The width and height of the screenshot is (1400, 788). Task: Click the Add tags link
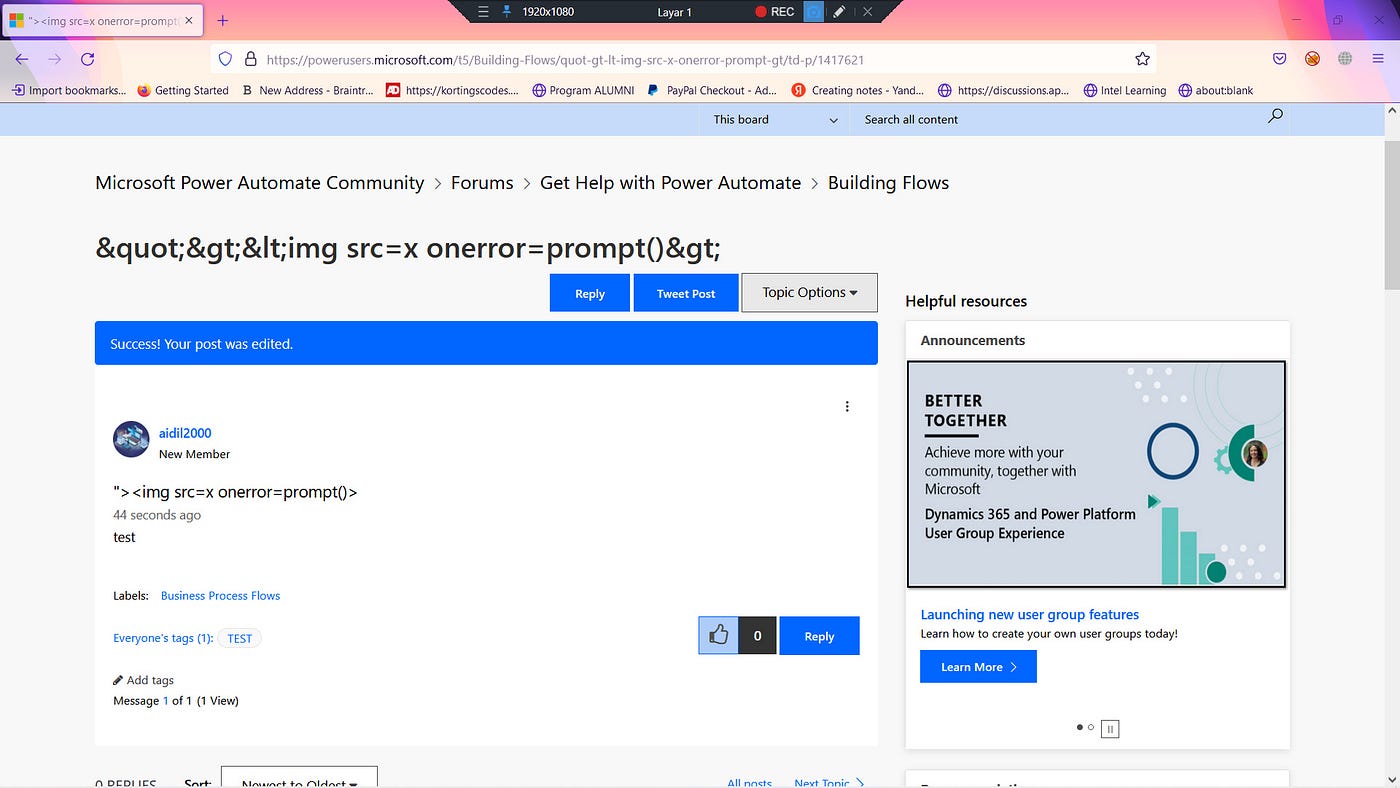(150, 680)
